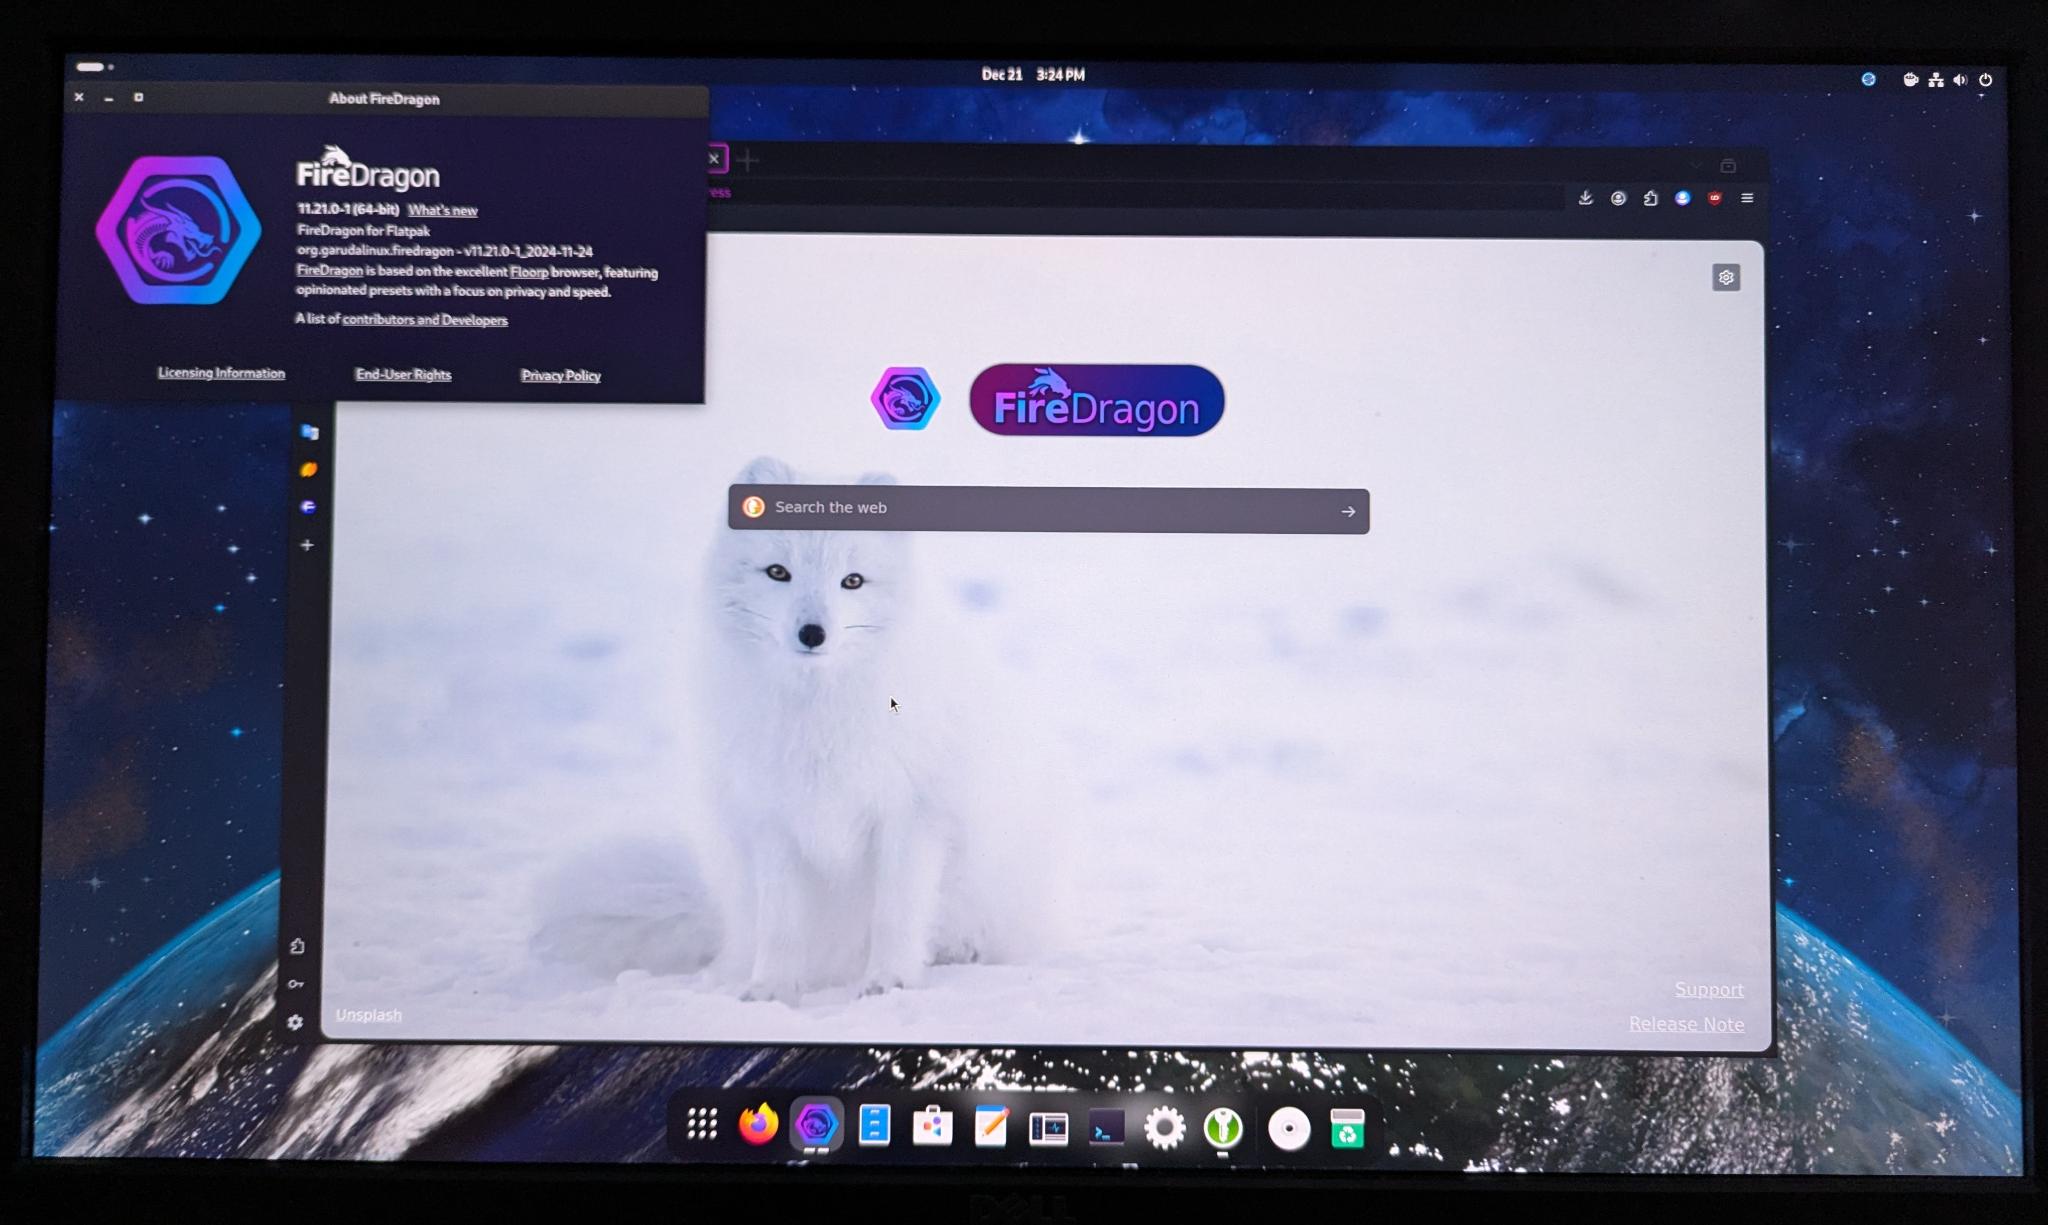The height and width of the screenshot is (1225, 2048).
Task: Open the blue Floorp web panel
Action: [x=308, y=507]
